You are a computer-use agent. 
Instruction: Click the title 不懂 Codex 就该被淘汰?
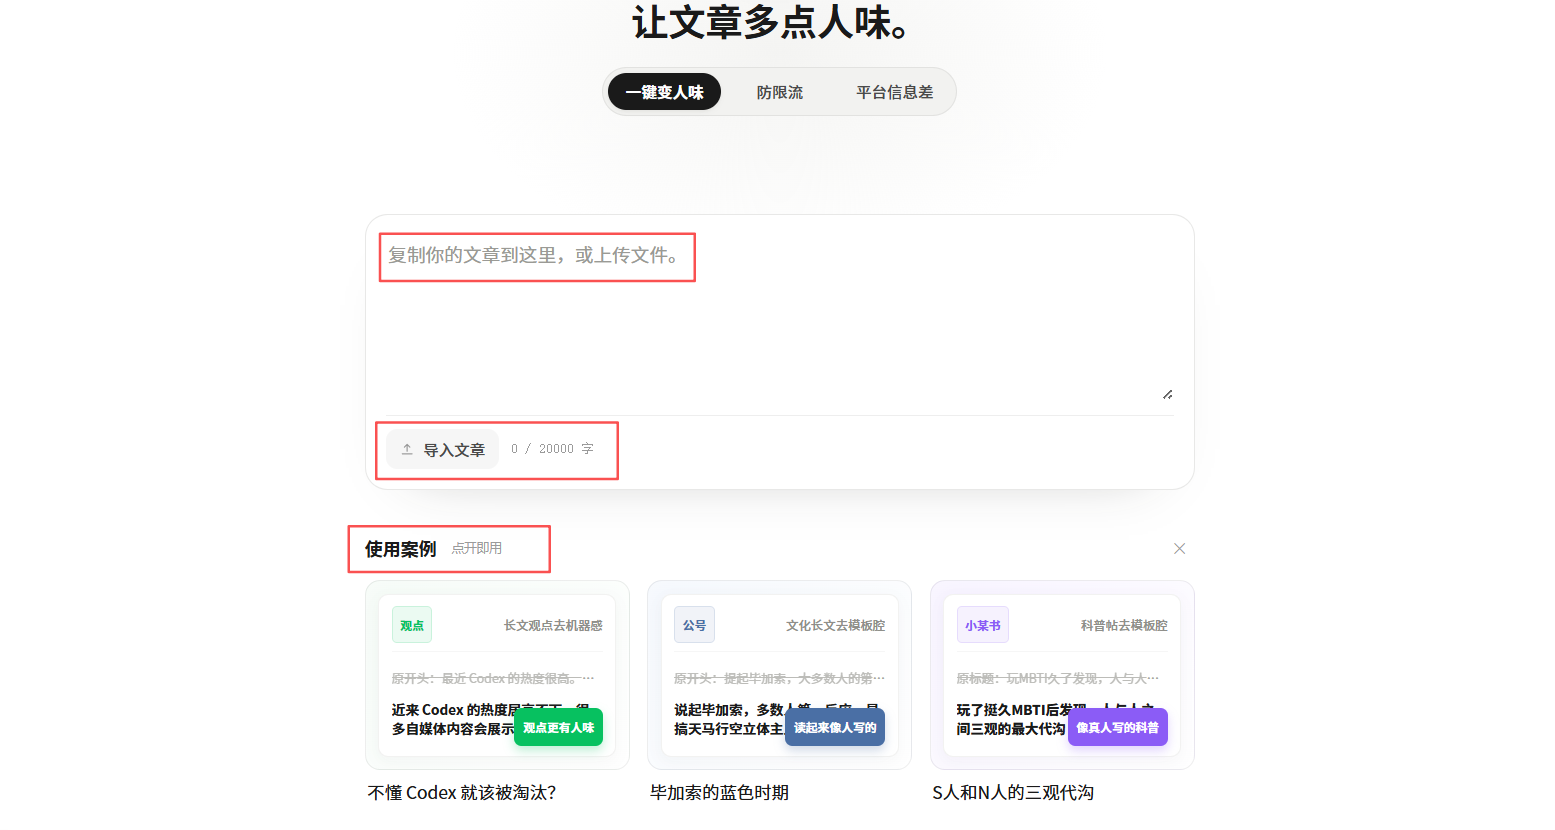(x=462, y=793)
